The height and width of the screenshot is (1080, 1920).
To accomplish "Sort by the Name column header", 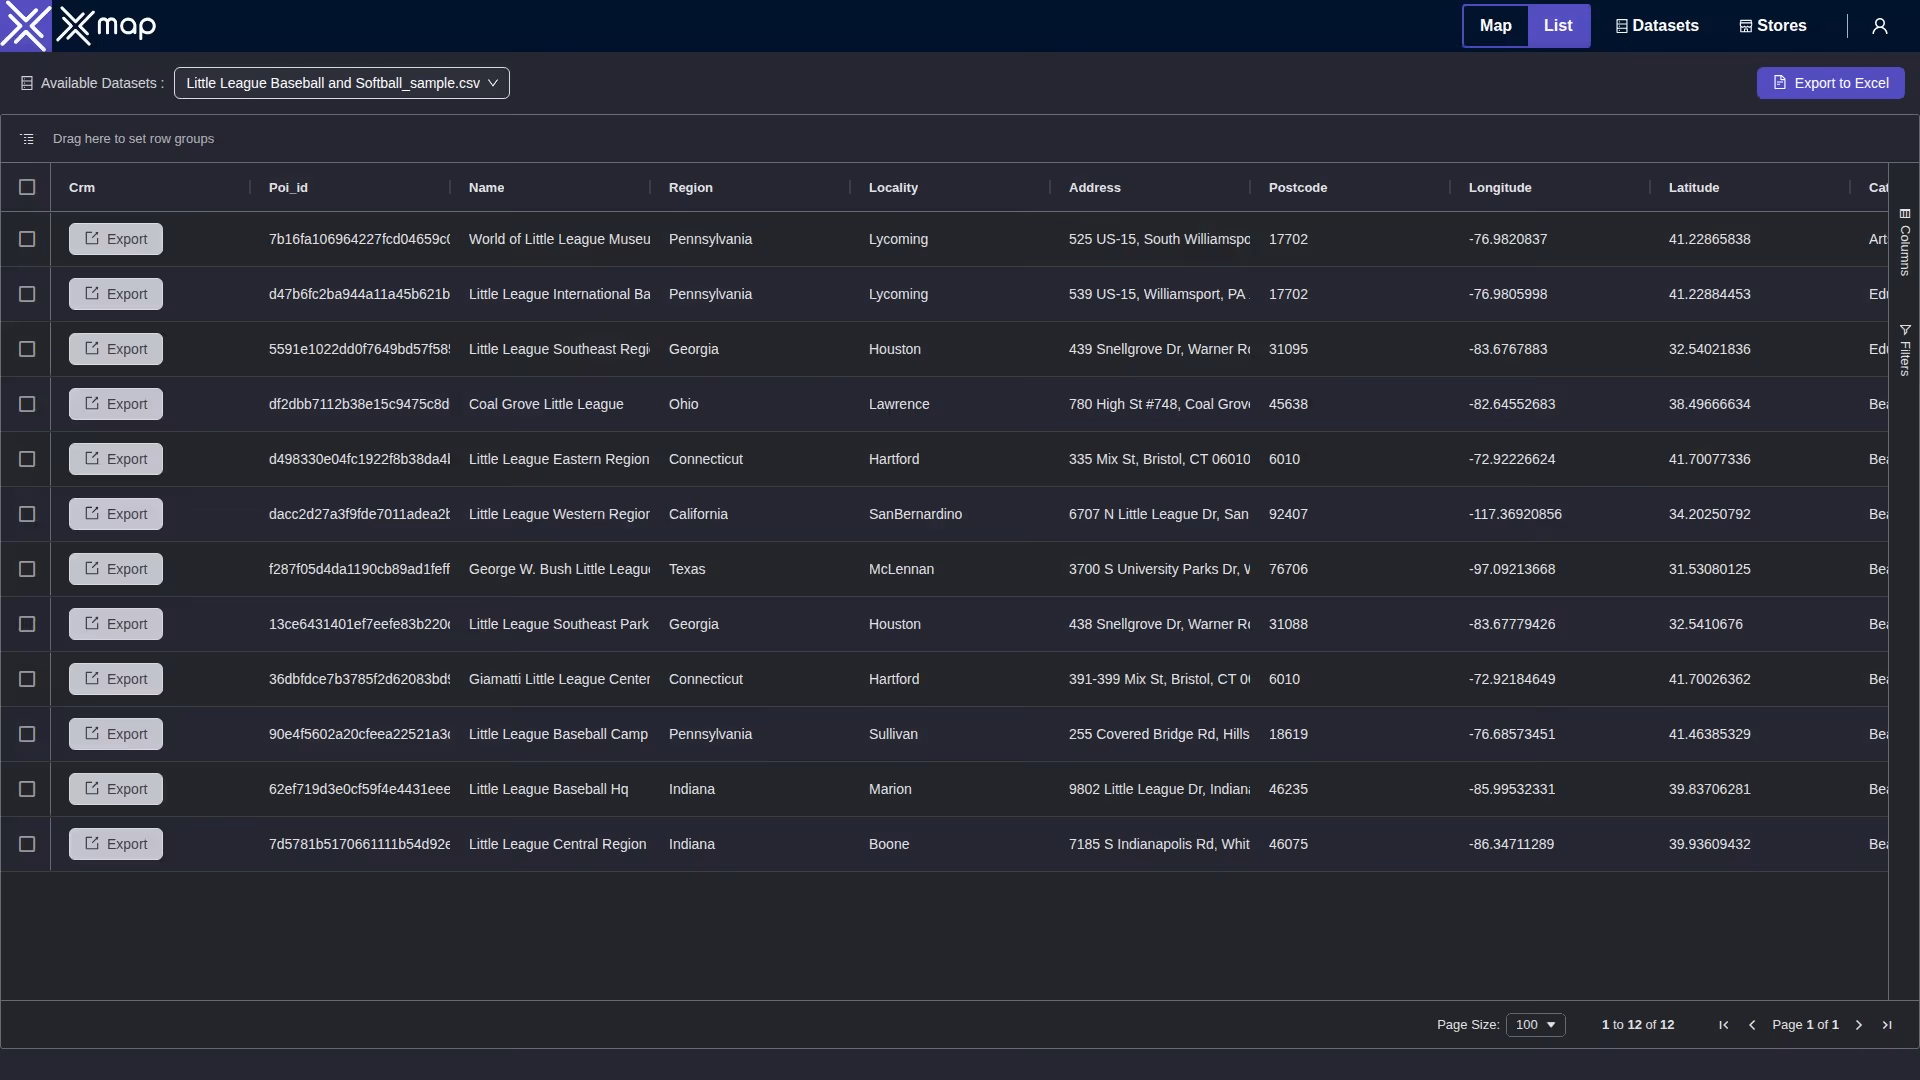I will pyautogui.click(x=486, y=187).
